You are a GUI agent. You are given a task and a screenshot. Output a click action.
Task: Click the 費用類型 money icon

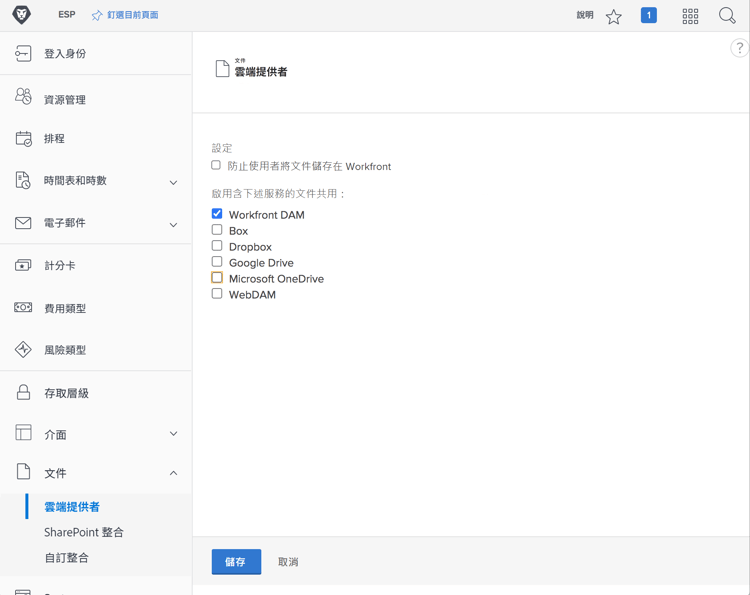coord(23,307)
